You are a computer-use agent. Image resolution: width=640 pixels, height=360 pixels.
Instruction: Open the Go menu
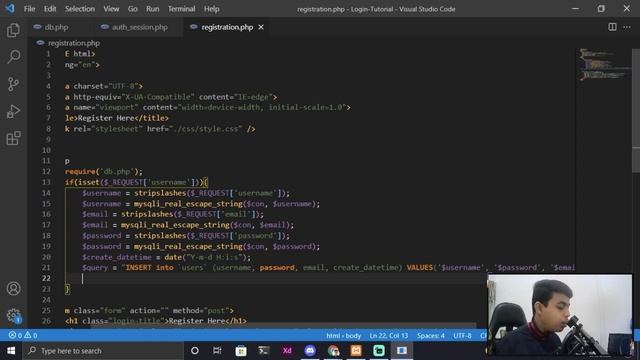(133, 9)
